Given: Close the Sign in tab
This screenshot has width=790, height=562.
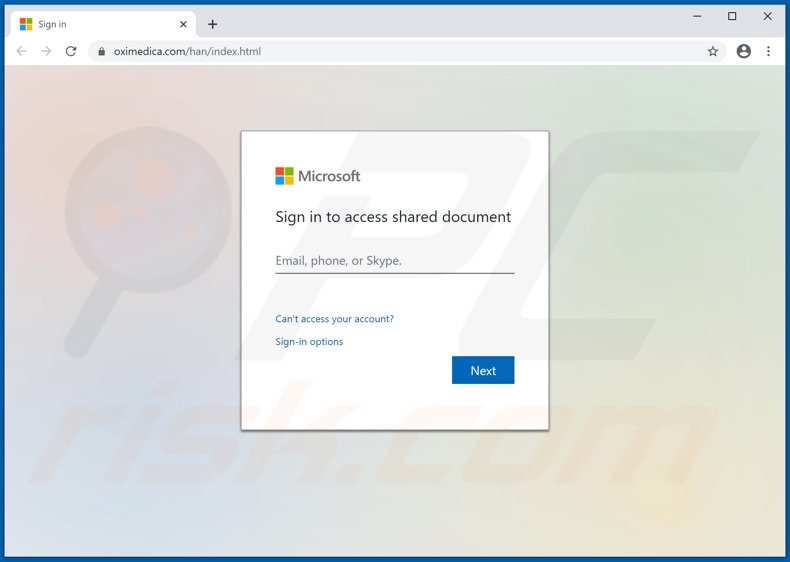Looking at the screenshot, I should 183,24.
